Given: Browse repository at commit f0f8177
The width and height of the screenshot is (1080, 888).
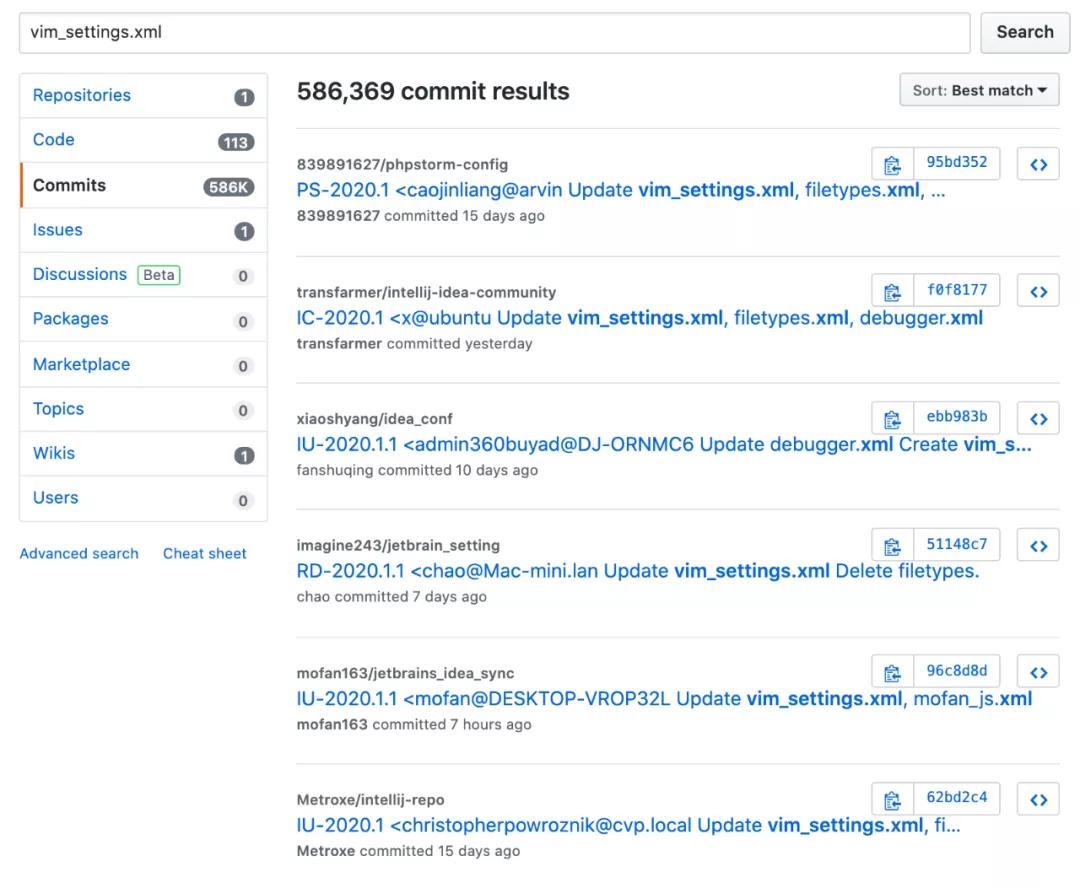Looking at the screenshot, I should (1038, 291).
